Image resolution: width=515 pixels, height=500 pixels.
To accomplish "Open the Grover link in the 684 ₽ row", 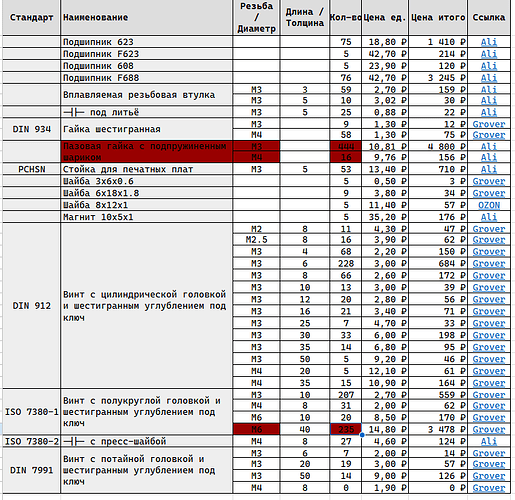I will pyautogui.click(x=489, y=264).
